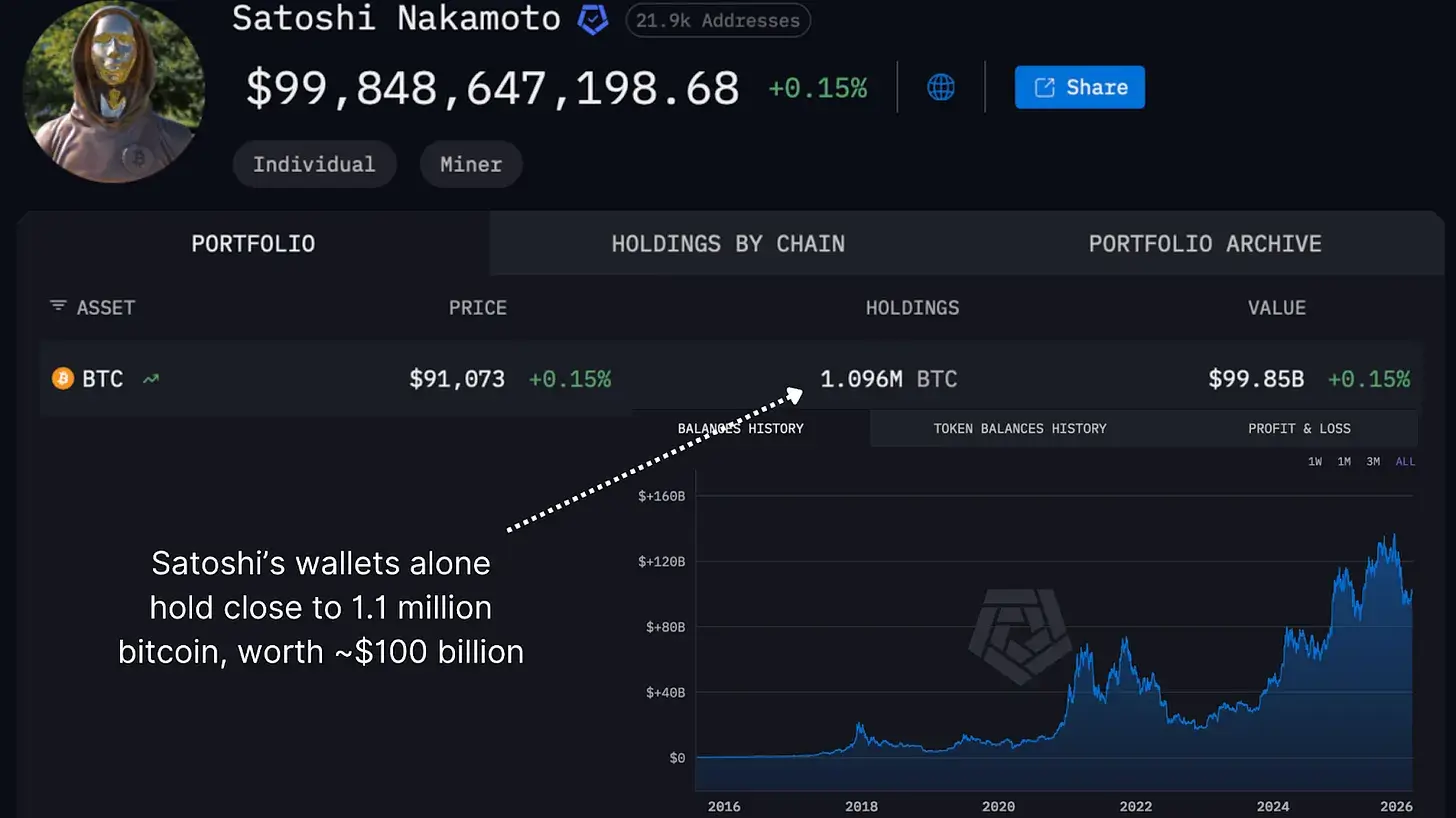Image resolution: width=1456 pixels, height=818 pixels.
Task: Click the Individual tag
Action: (314, 164)
